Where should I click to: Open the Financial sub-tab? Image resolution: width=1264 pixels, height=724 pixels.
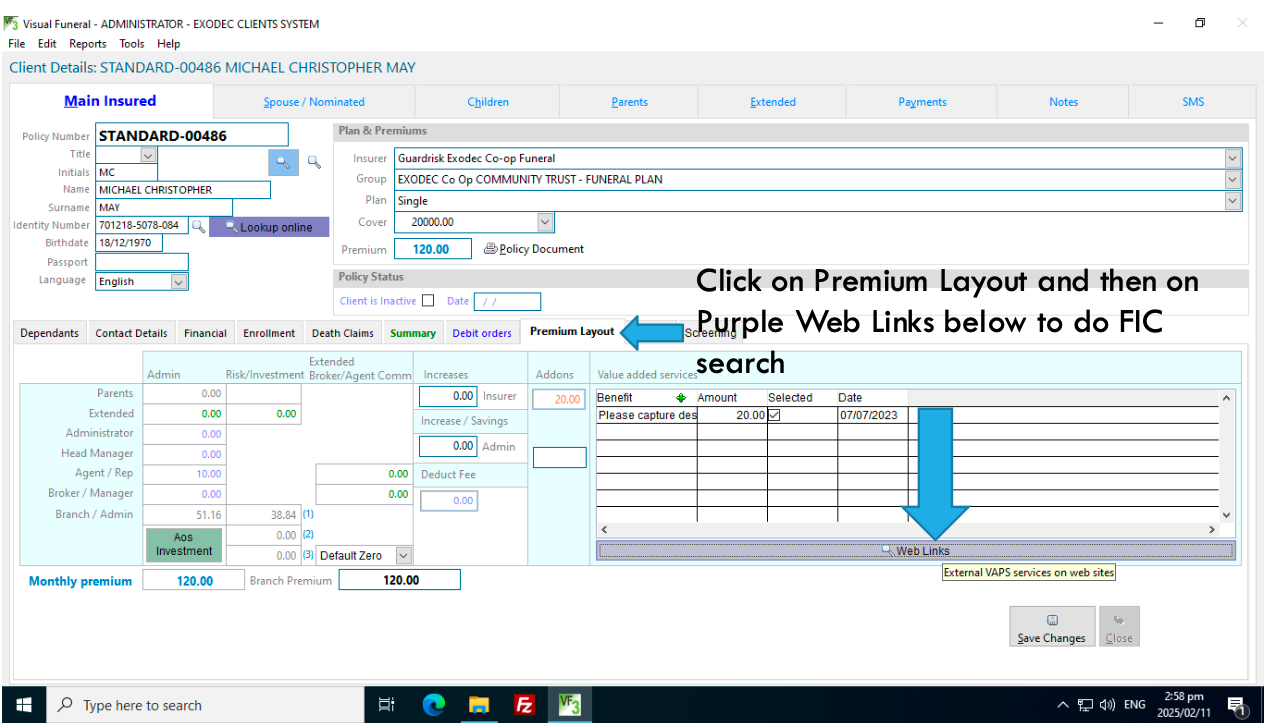(205, 333)
